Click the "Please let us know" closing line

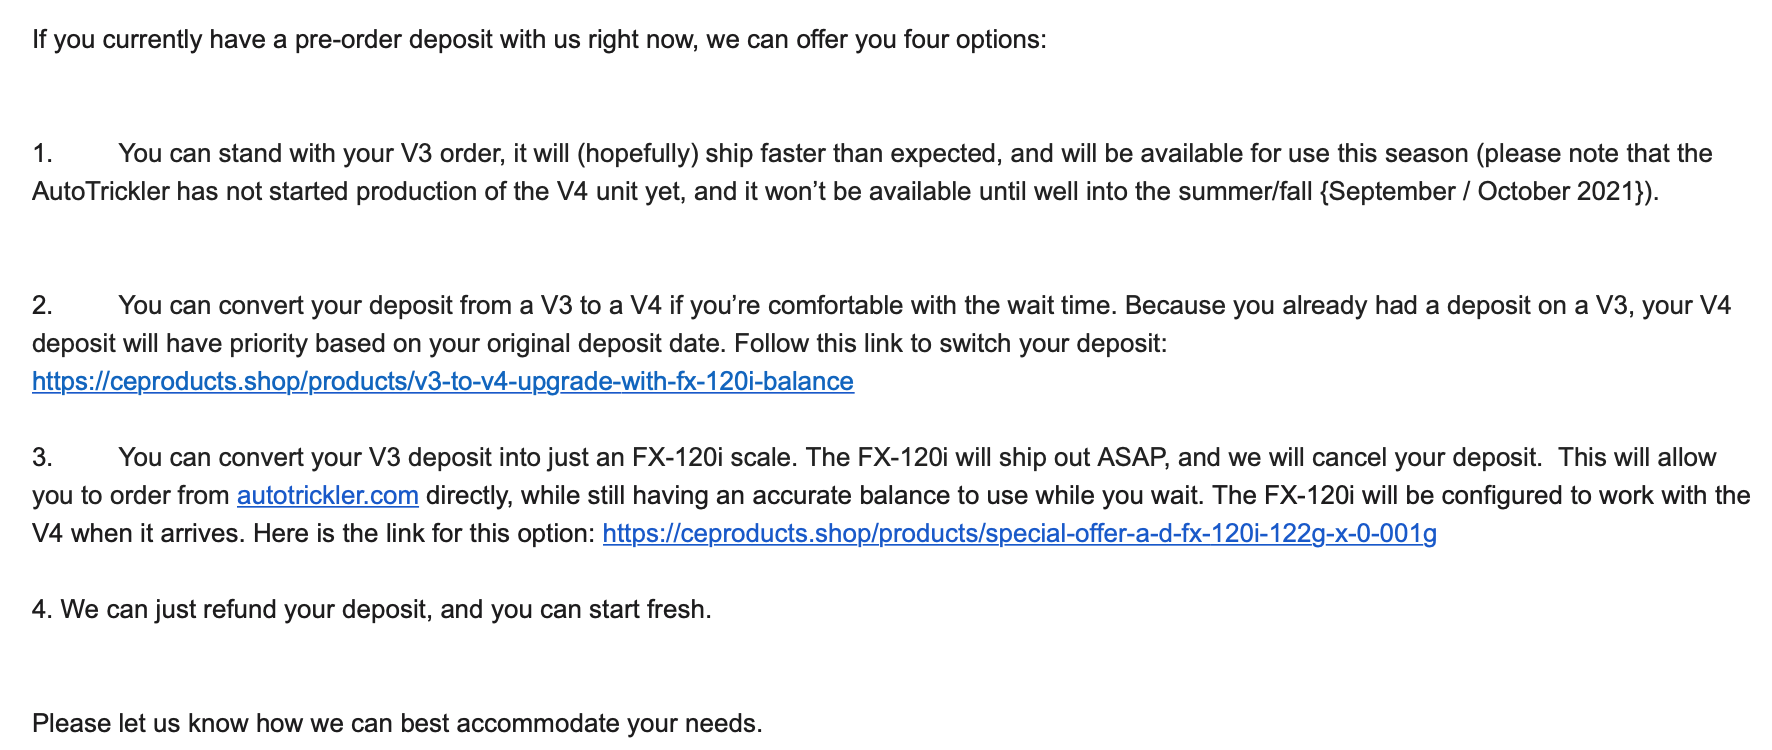click(397, 723)
